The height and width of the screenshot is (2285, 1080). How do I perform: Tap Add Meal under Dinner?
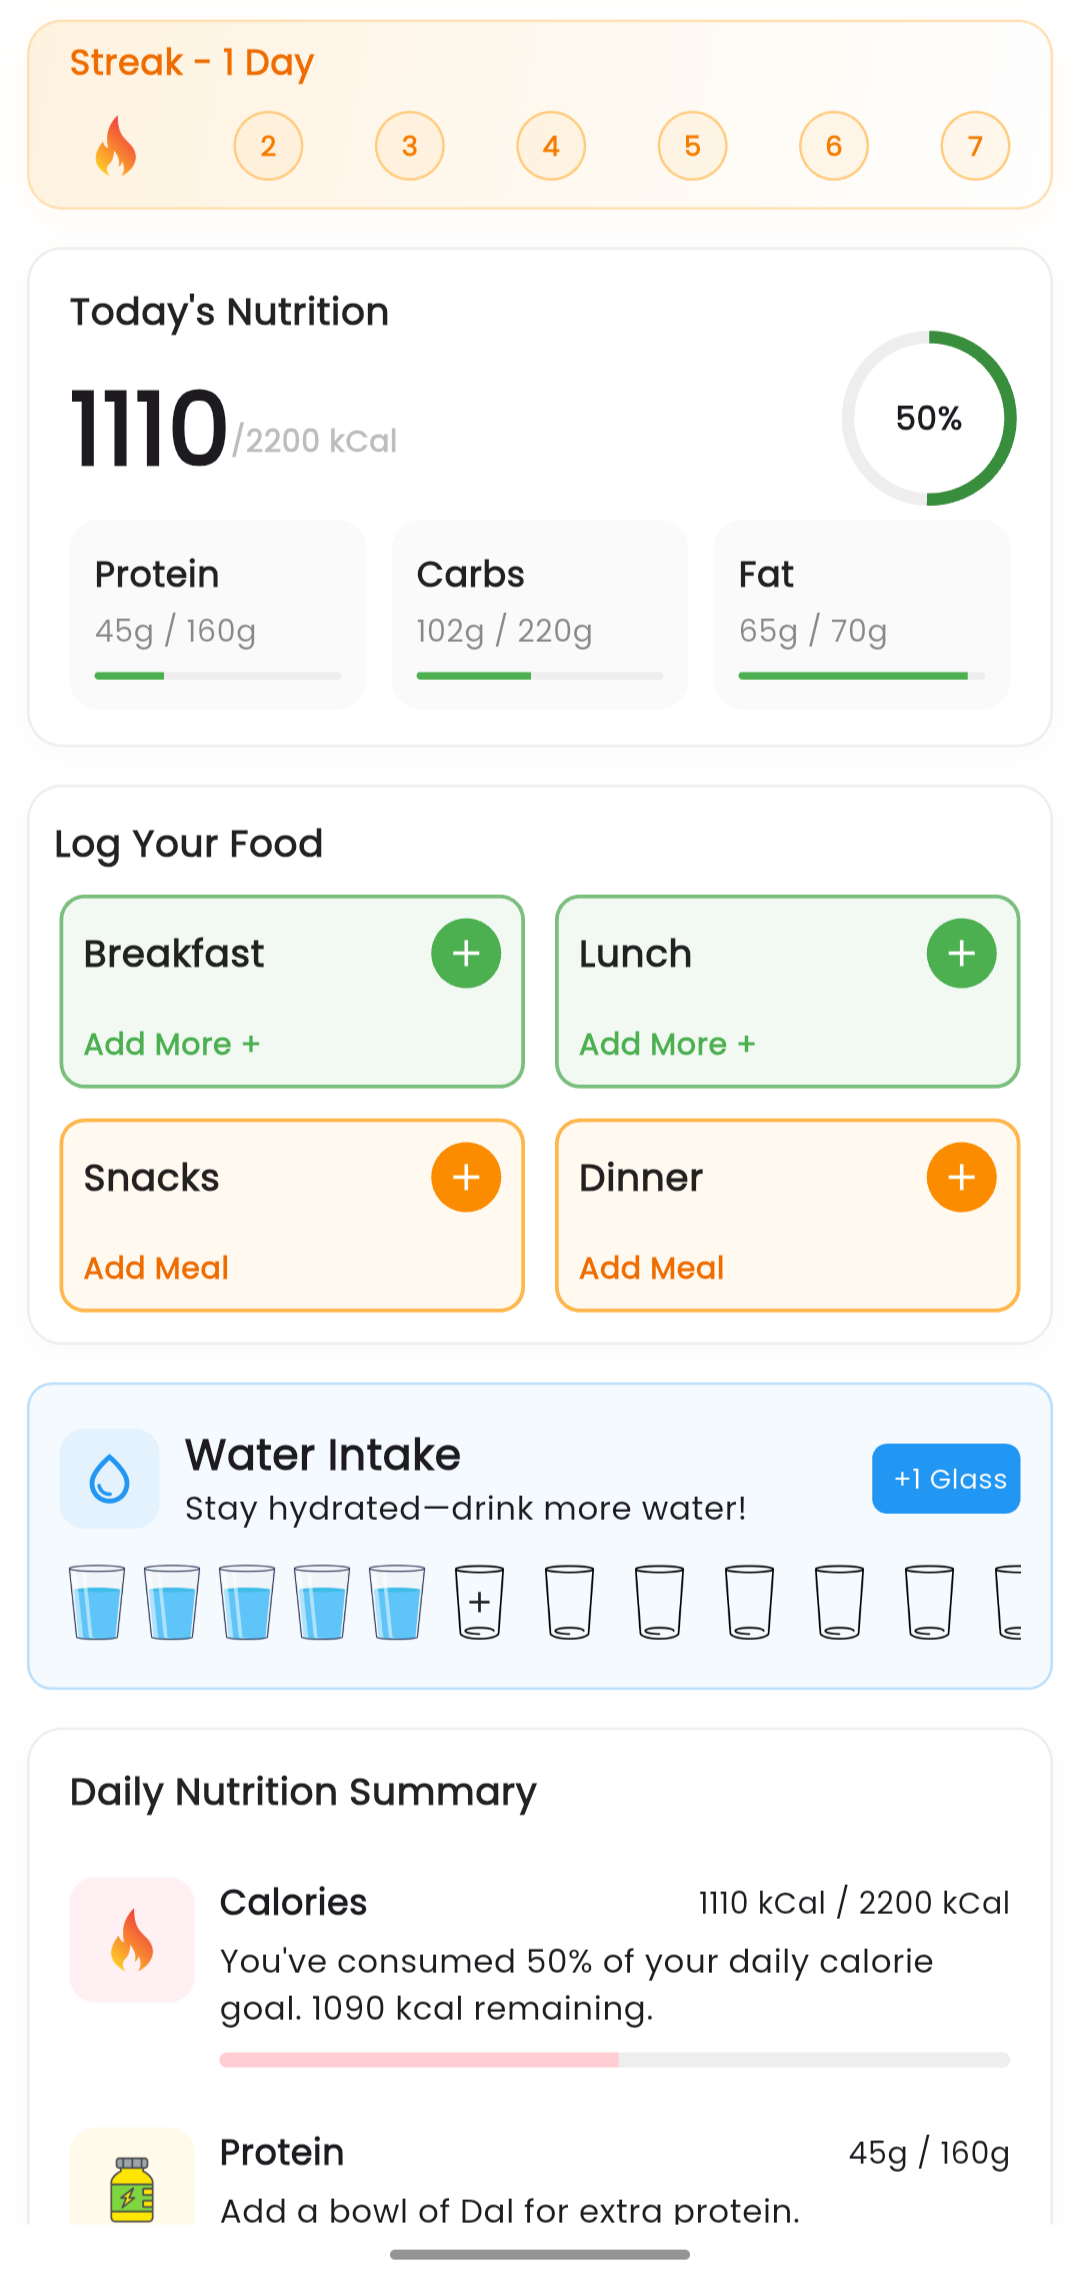pos(651,1268)
